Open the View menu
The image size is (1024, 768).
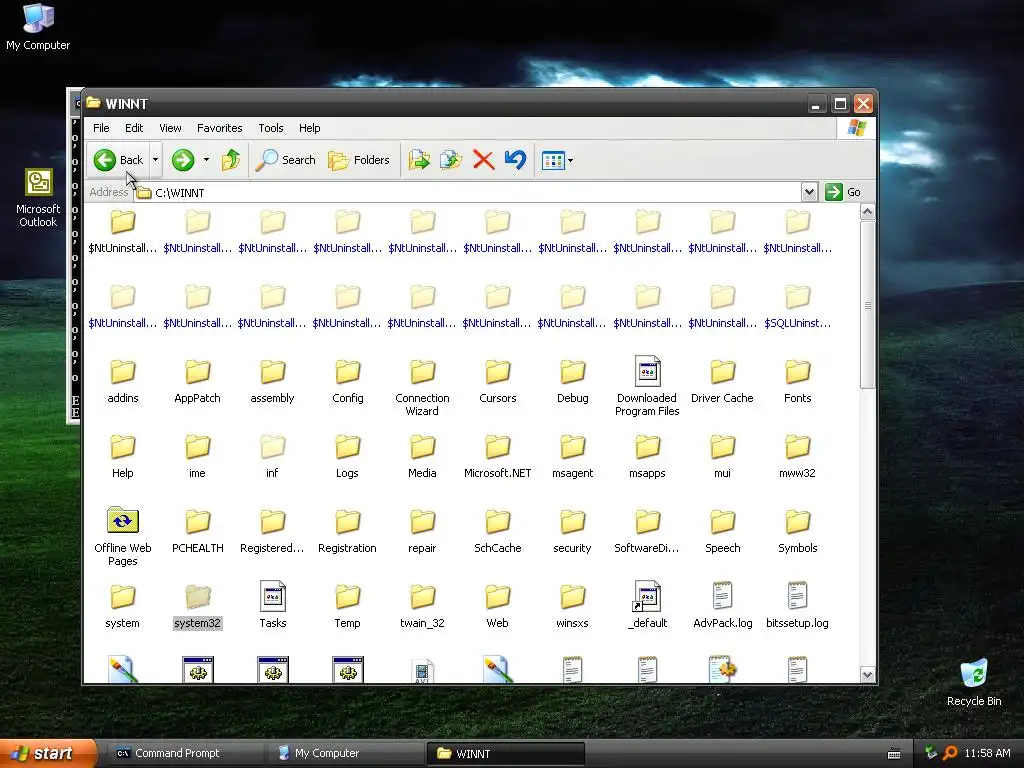pyautogui.click(x=170, y=128)
